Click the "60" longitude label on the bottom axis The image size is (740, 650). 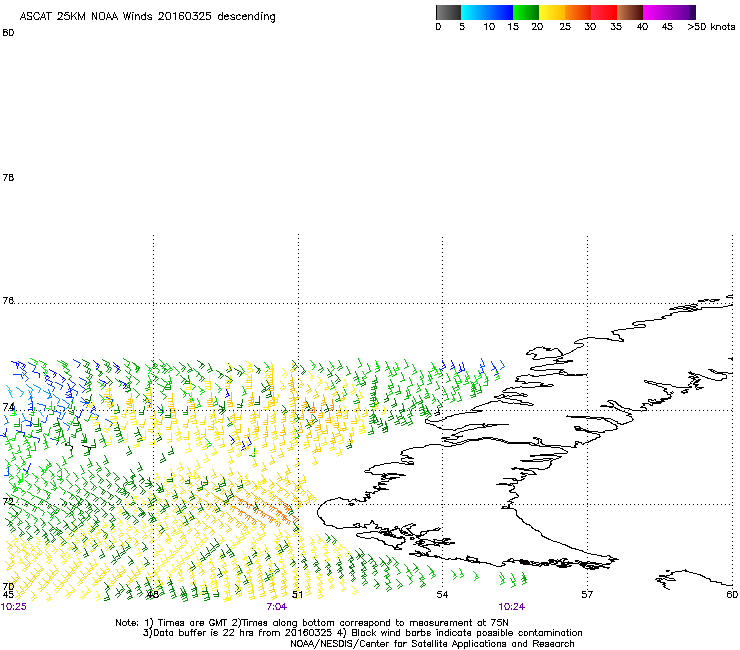[x=732, y=595]
